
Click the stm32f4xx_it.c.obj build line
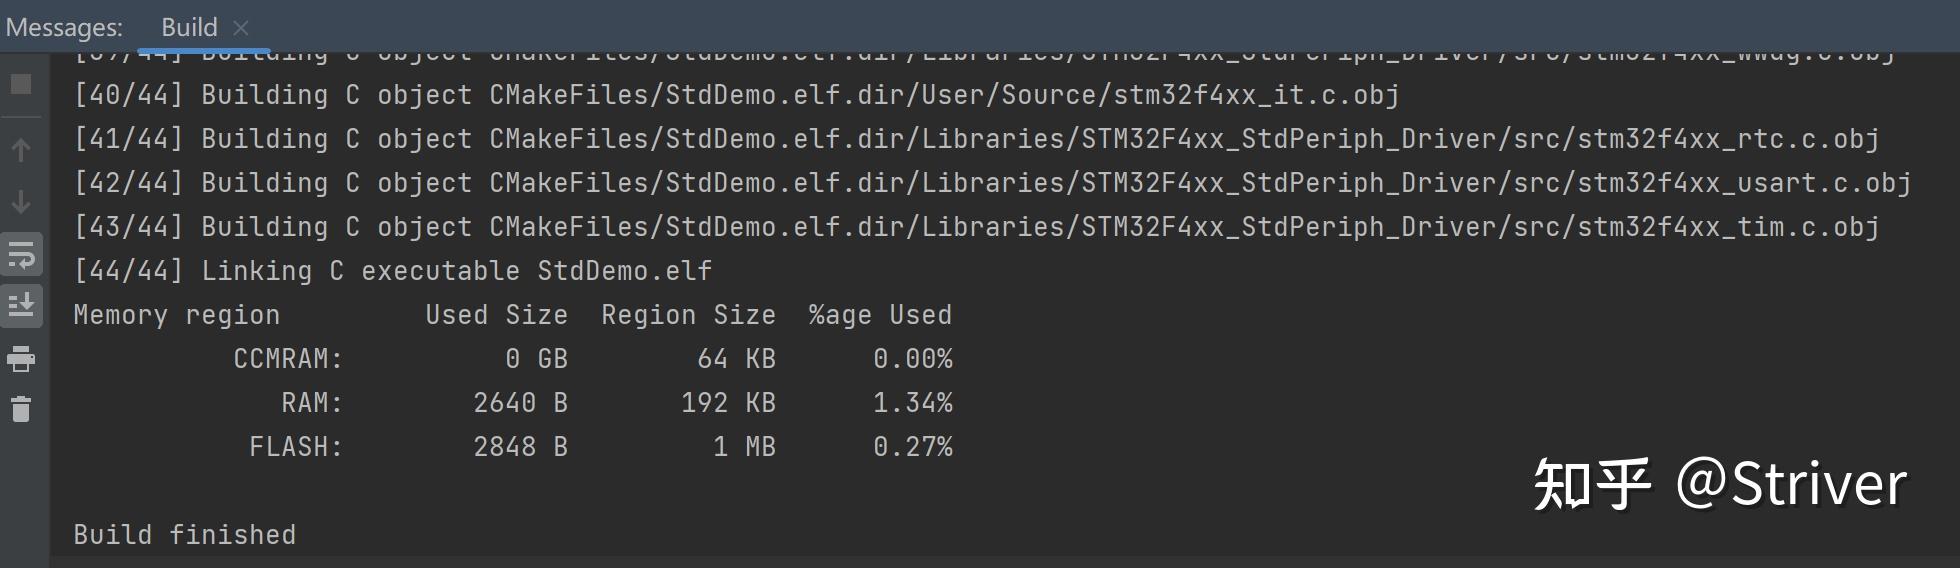pyautogui.click(x=736, y=95)
